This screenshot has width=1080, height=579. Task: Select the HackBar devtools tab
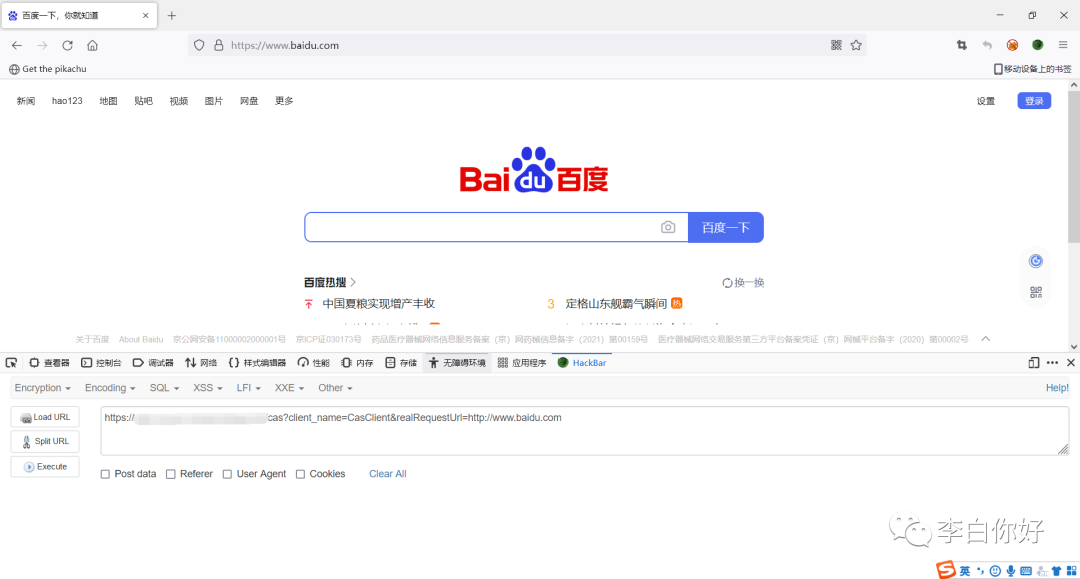[581, 363]
